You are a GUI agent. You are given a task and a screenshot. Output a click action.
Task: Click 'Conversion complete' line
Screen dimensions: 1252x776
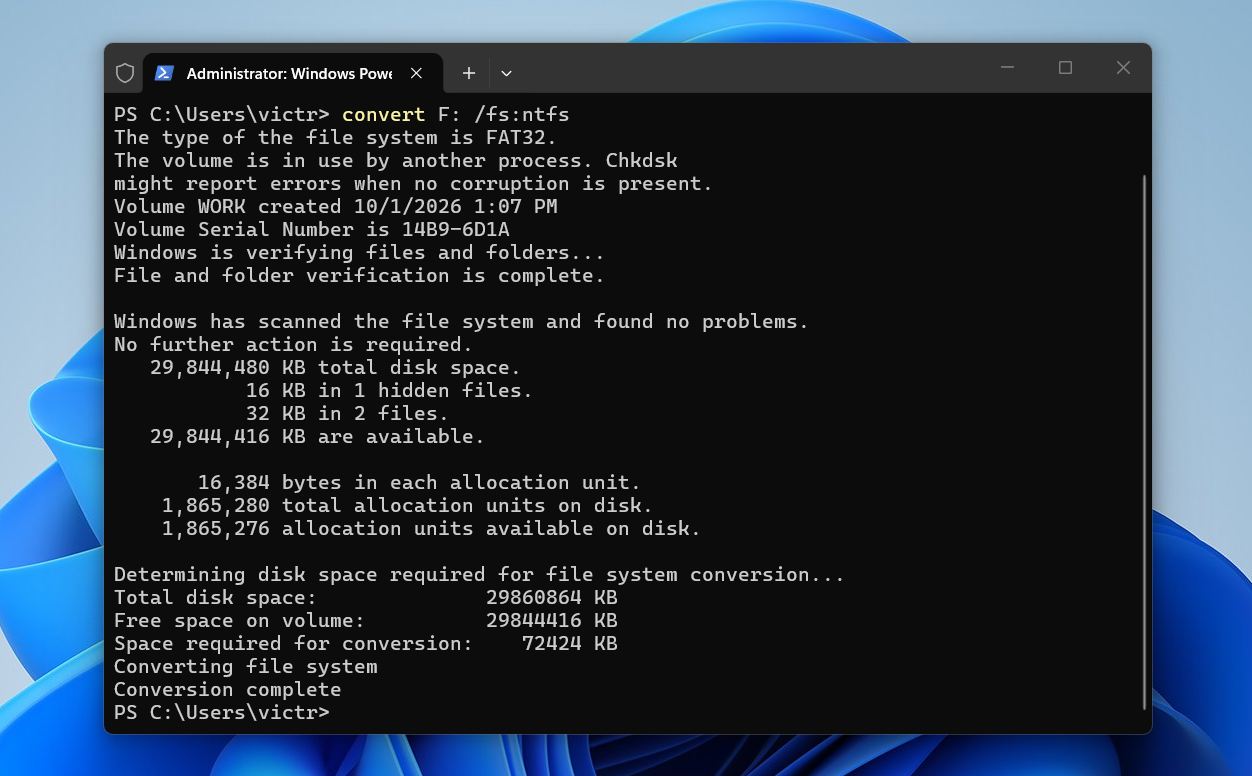[x=227, y=690]
